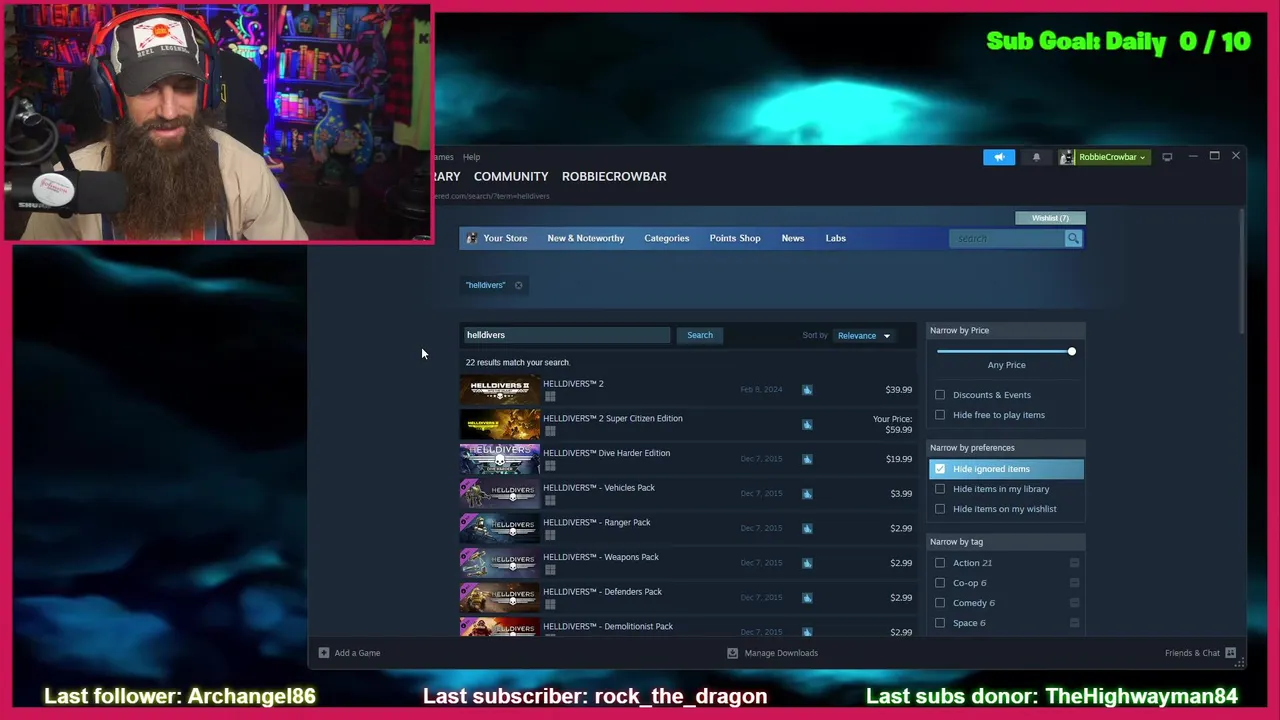Filter by the Comedy tag checkbox
1280x720 pixels.
[x=940, y=603]
